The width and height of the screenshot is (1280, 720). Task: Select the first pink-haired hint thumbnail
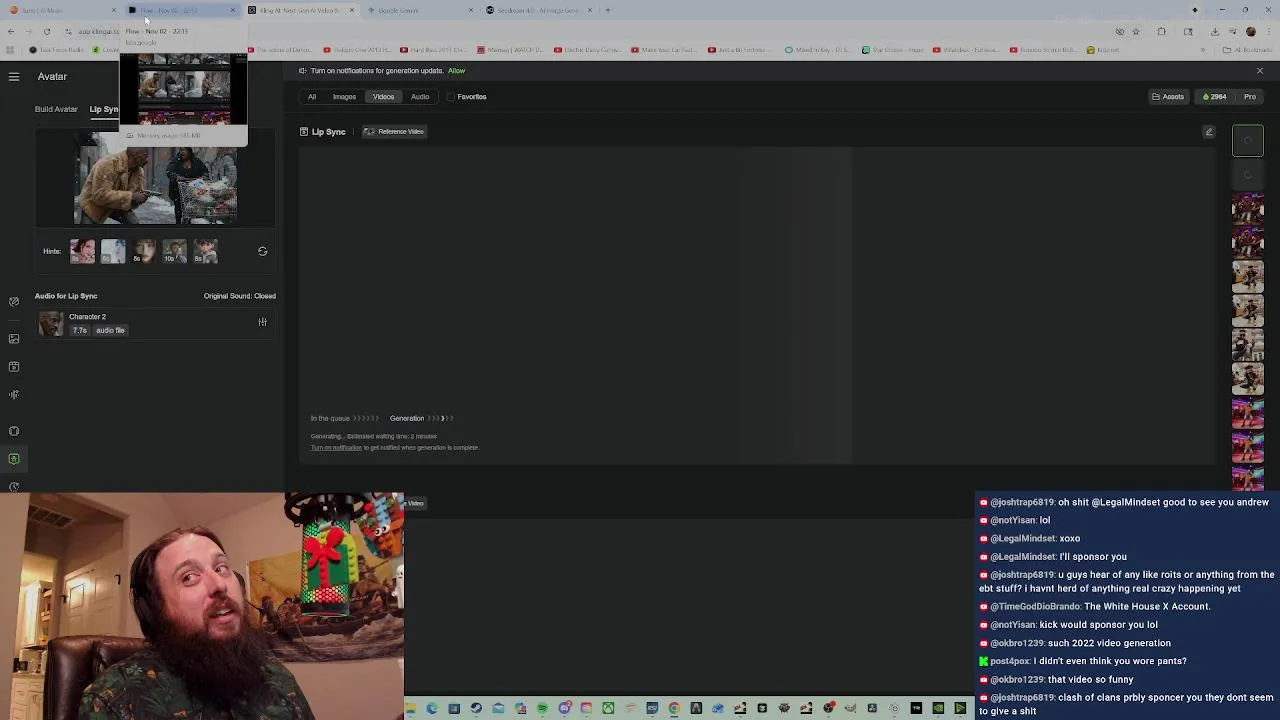pyautogui.click(x=83, y=251)
